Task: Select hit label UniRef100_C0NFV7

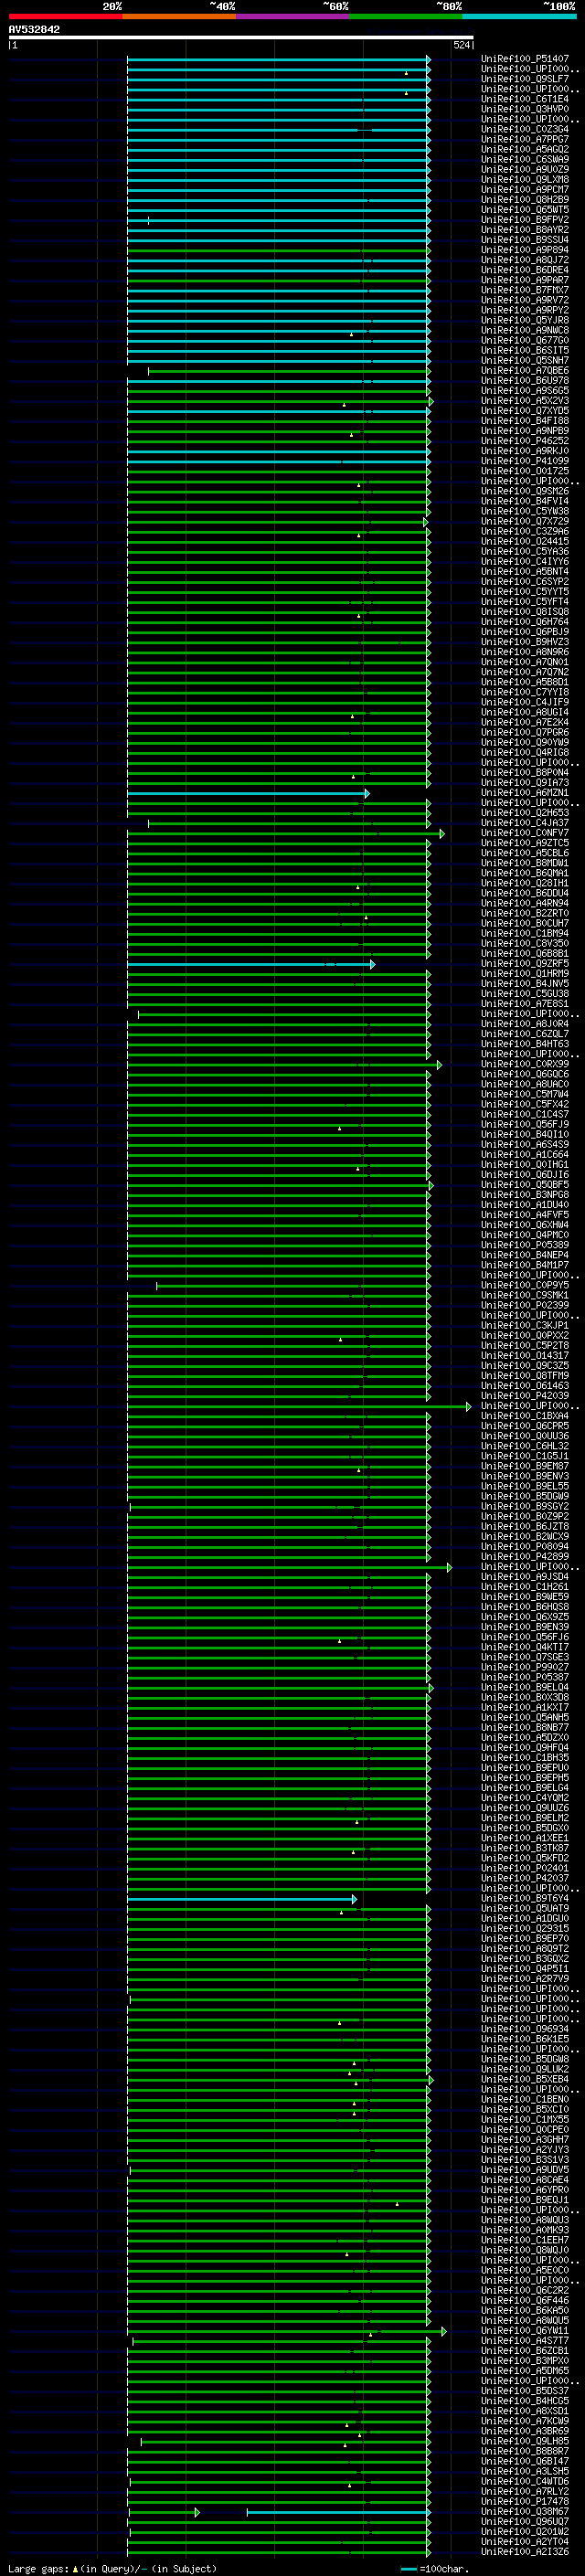Action: click(x=525, y=833)
